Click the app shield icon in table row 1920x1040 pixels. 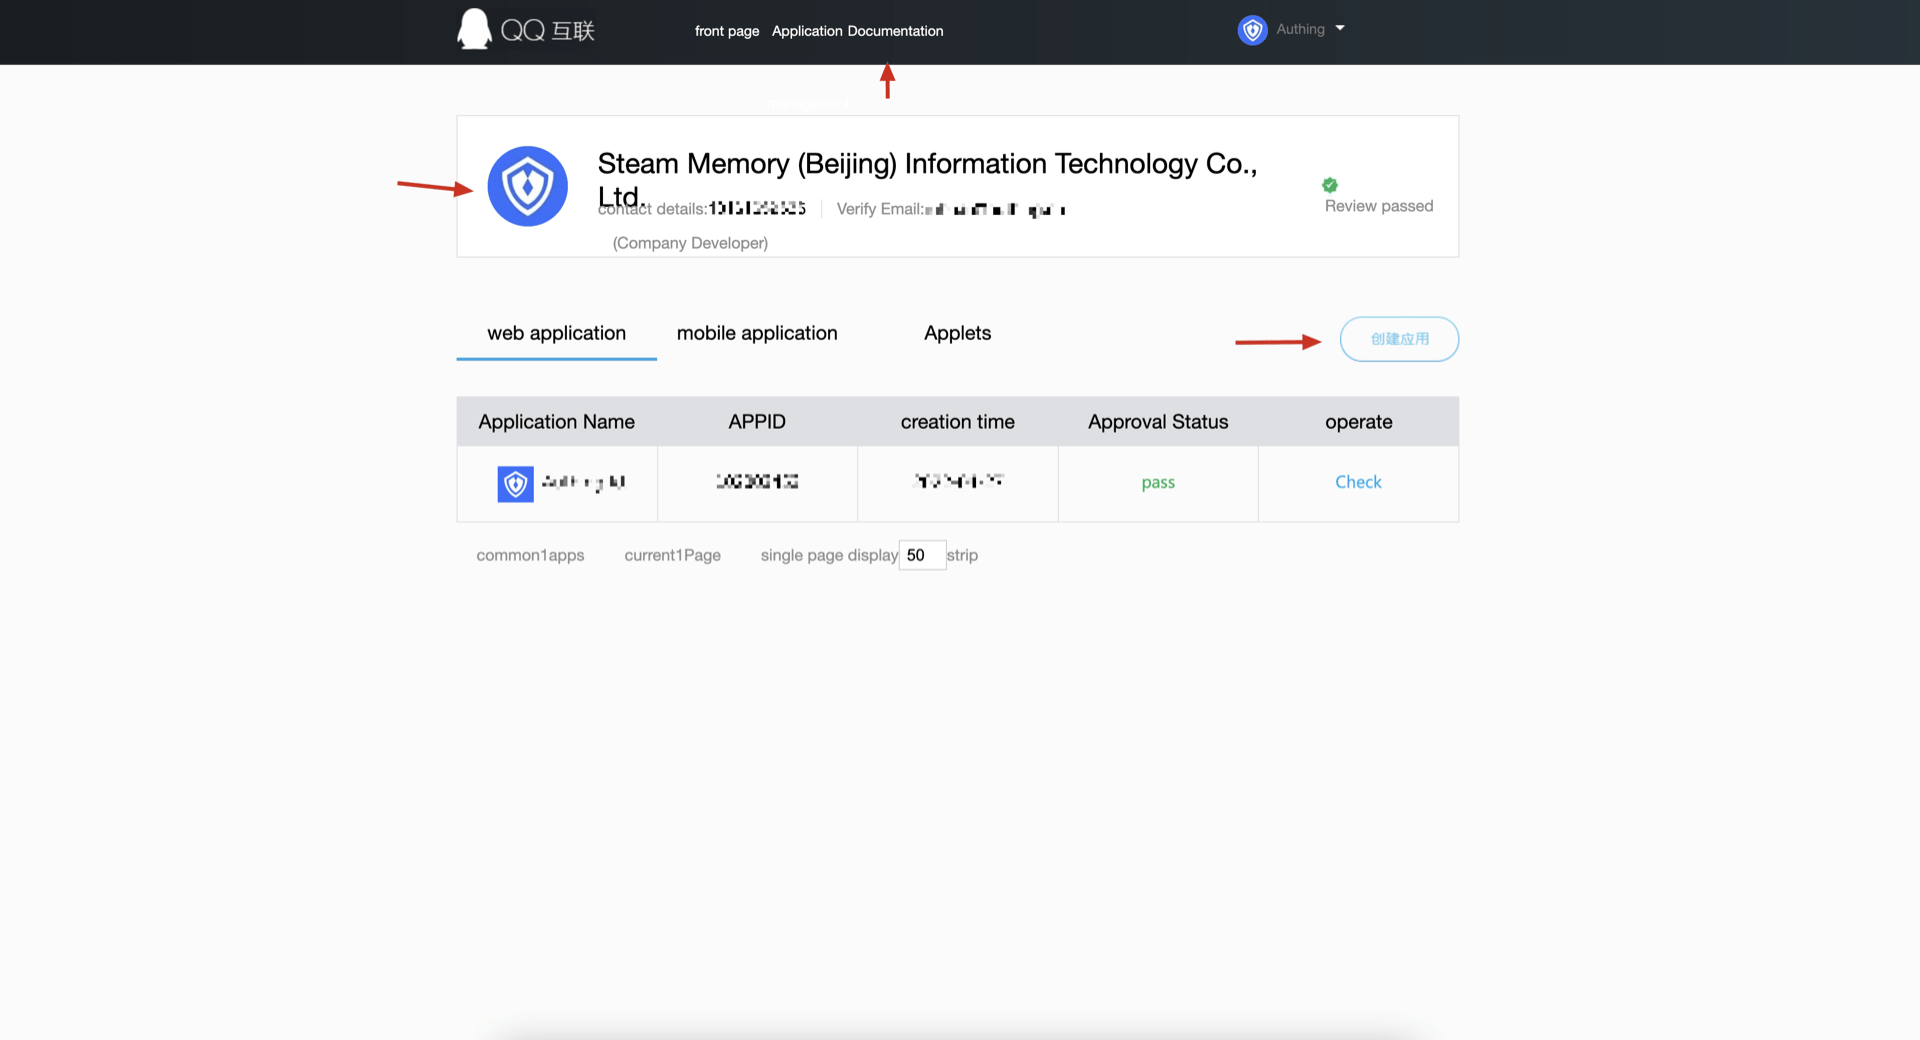click(515, 484)
